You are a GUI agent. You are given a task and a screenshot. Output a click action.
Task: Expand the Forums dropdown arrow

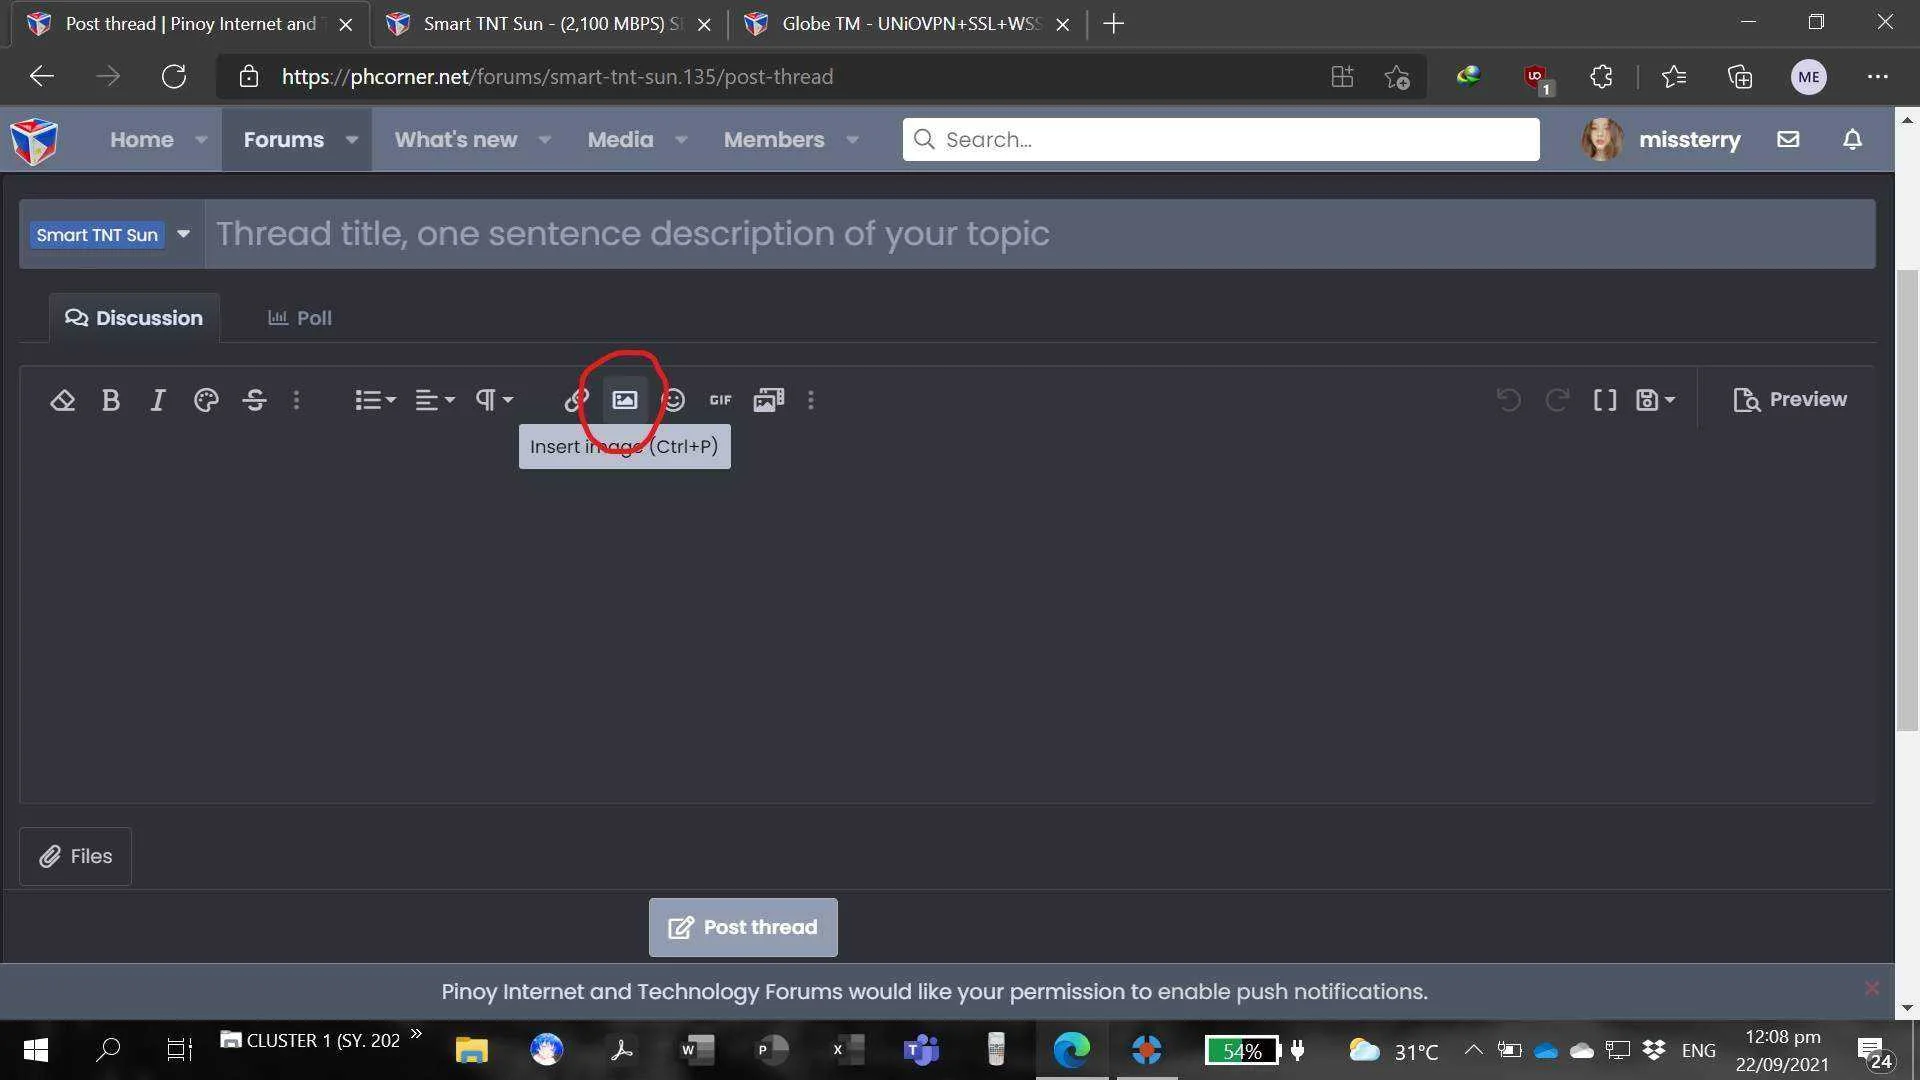coord(352,140)
